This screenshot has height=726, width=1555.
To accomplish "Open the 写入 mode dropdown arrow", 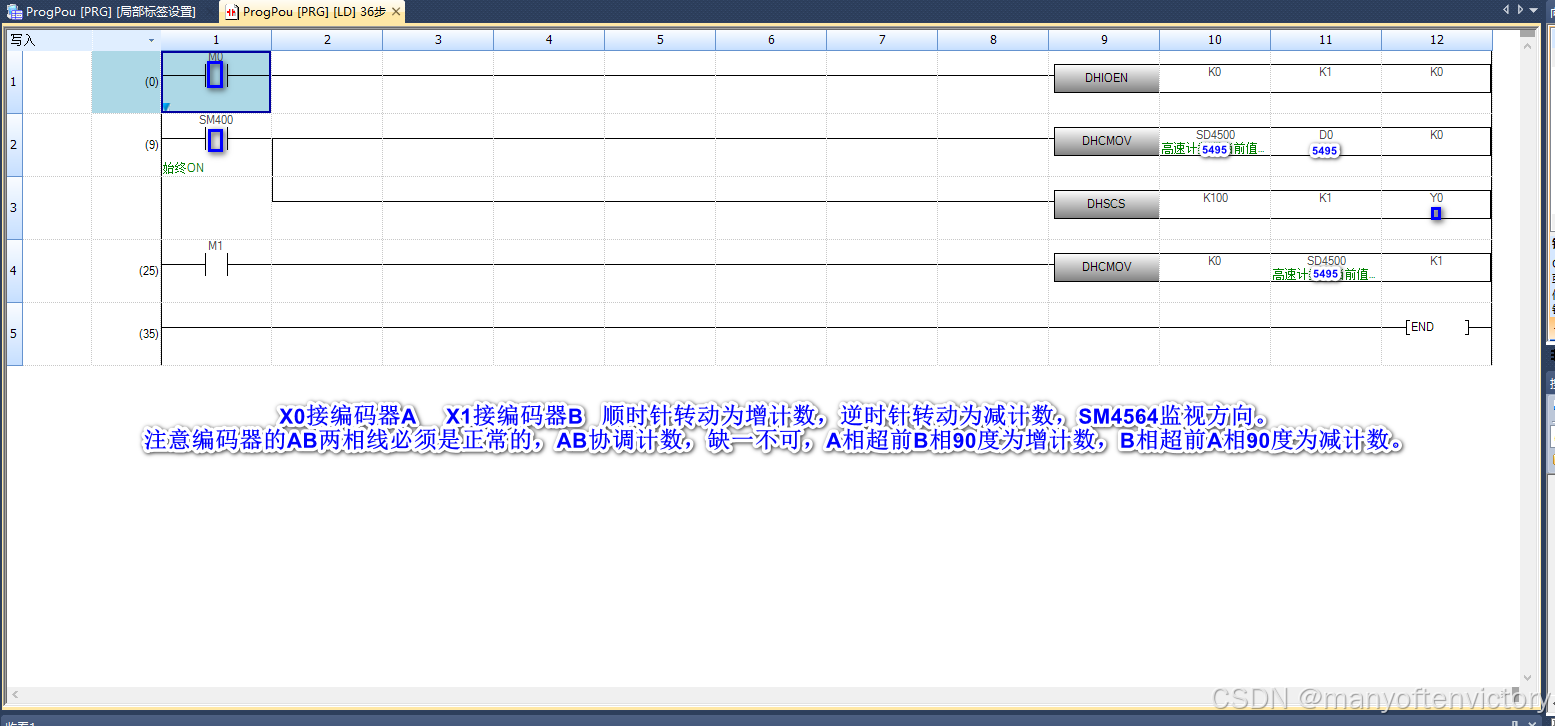I will [x=151, y=40].
